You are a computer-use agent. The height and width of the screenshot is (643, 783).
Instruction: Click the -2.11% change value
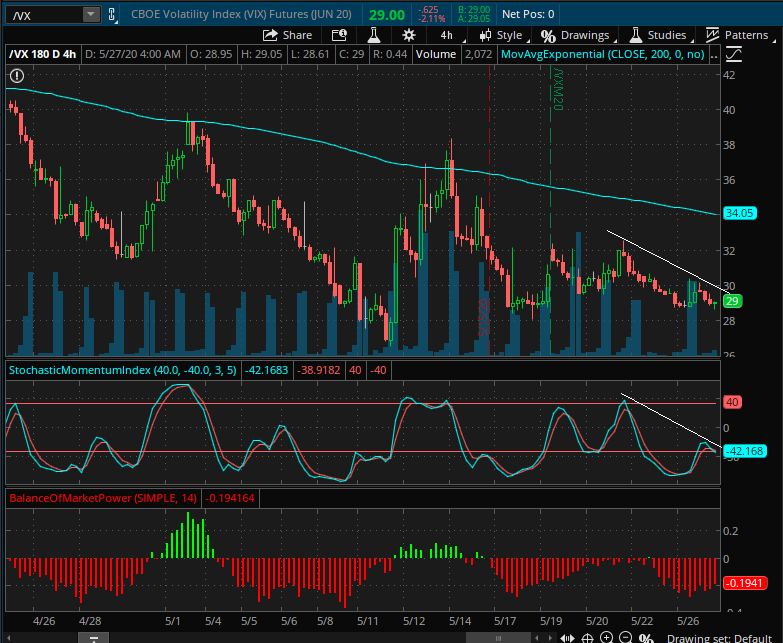click(432, 19)
